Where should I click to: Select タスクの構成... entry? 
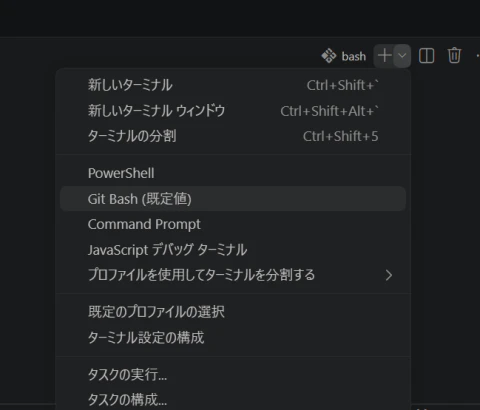(233, 399)
